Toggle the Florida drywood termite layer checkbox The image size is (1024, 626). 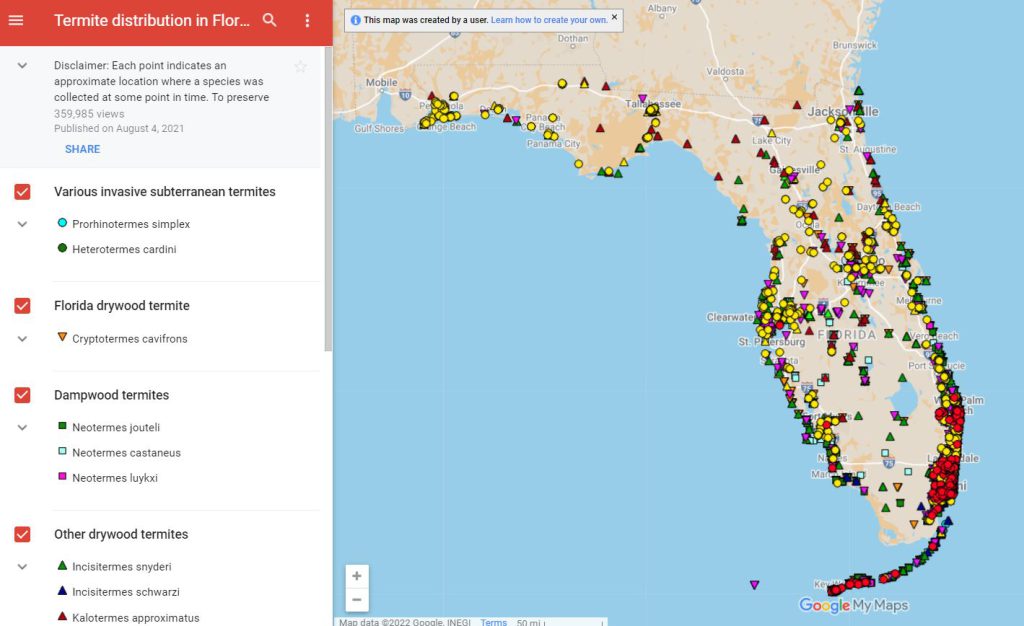tap(22, 306)
